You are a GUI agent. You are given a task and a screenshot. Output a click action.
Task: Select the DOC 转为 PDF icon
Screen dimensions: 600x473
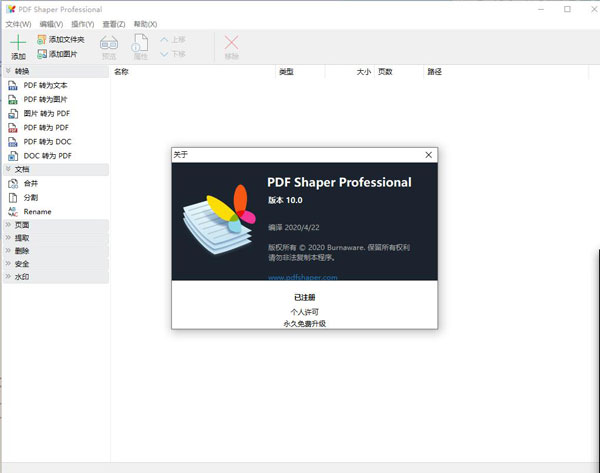pyautogui.click(x=13, y=156)
